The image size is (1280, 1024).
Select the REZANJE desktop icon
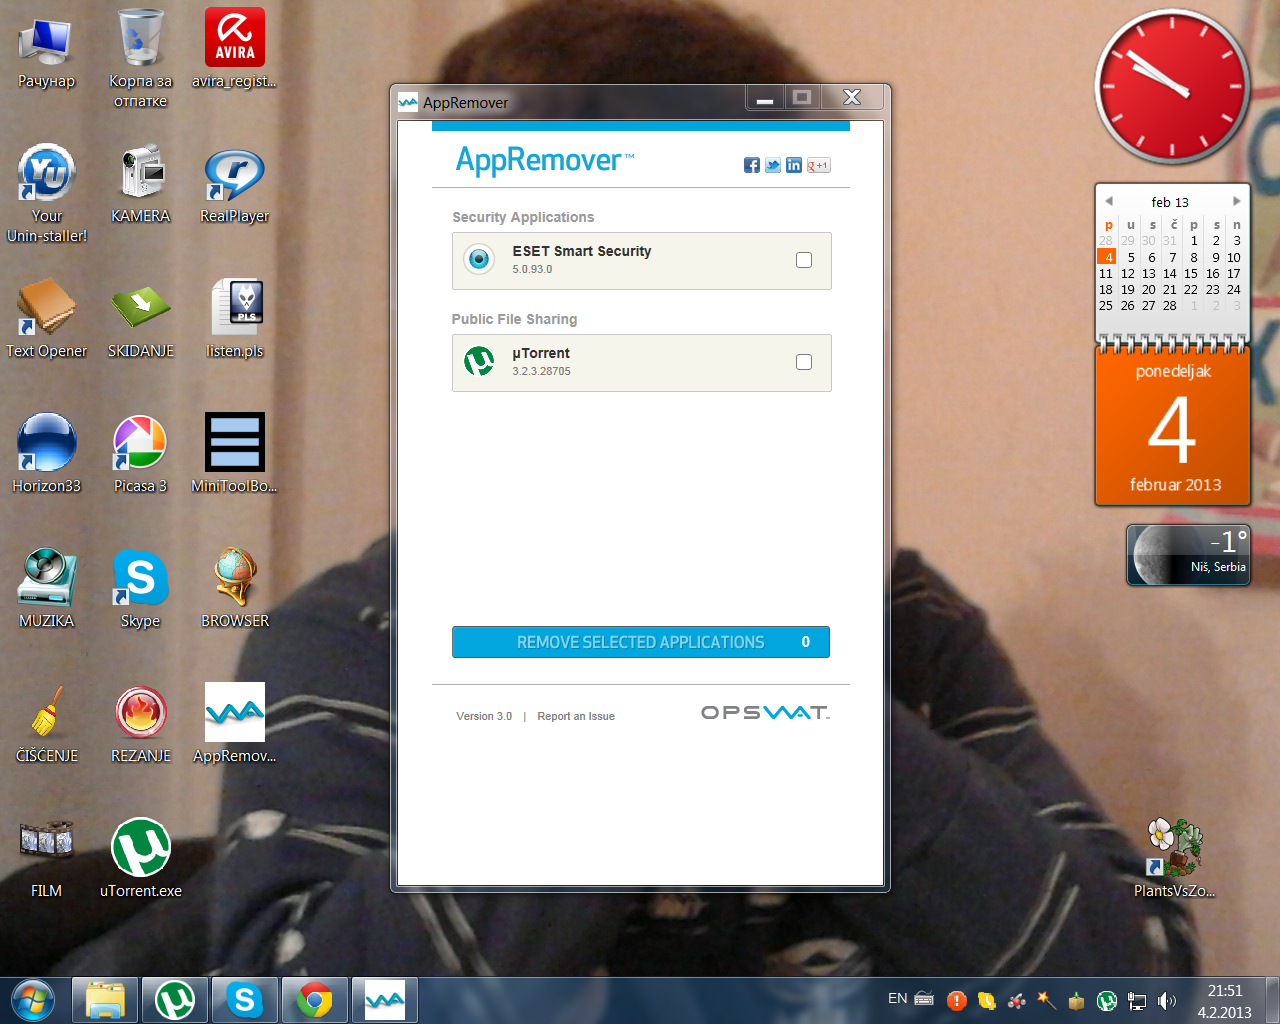coord(140,724)
